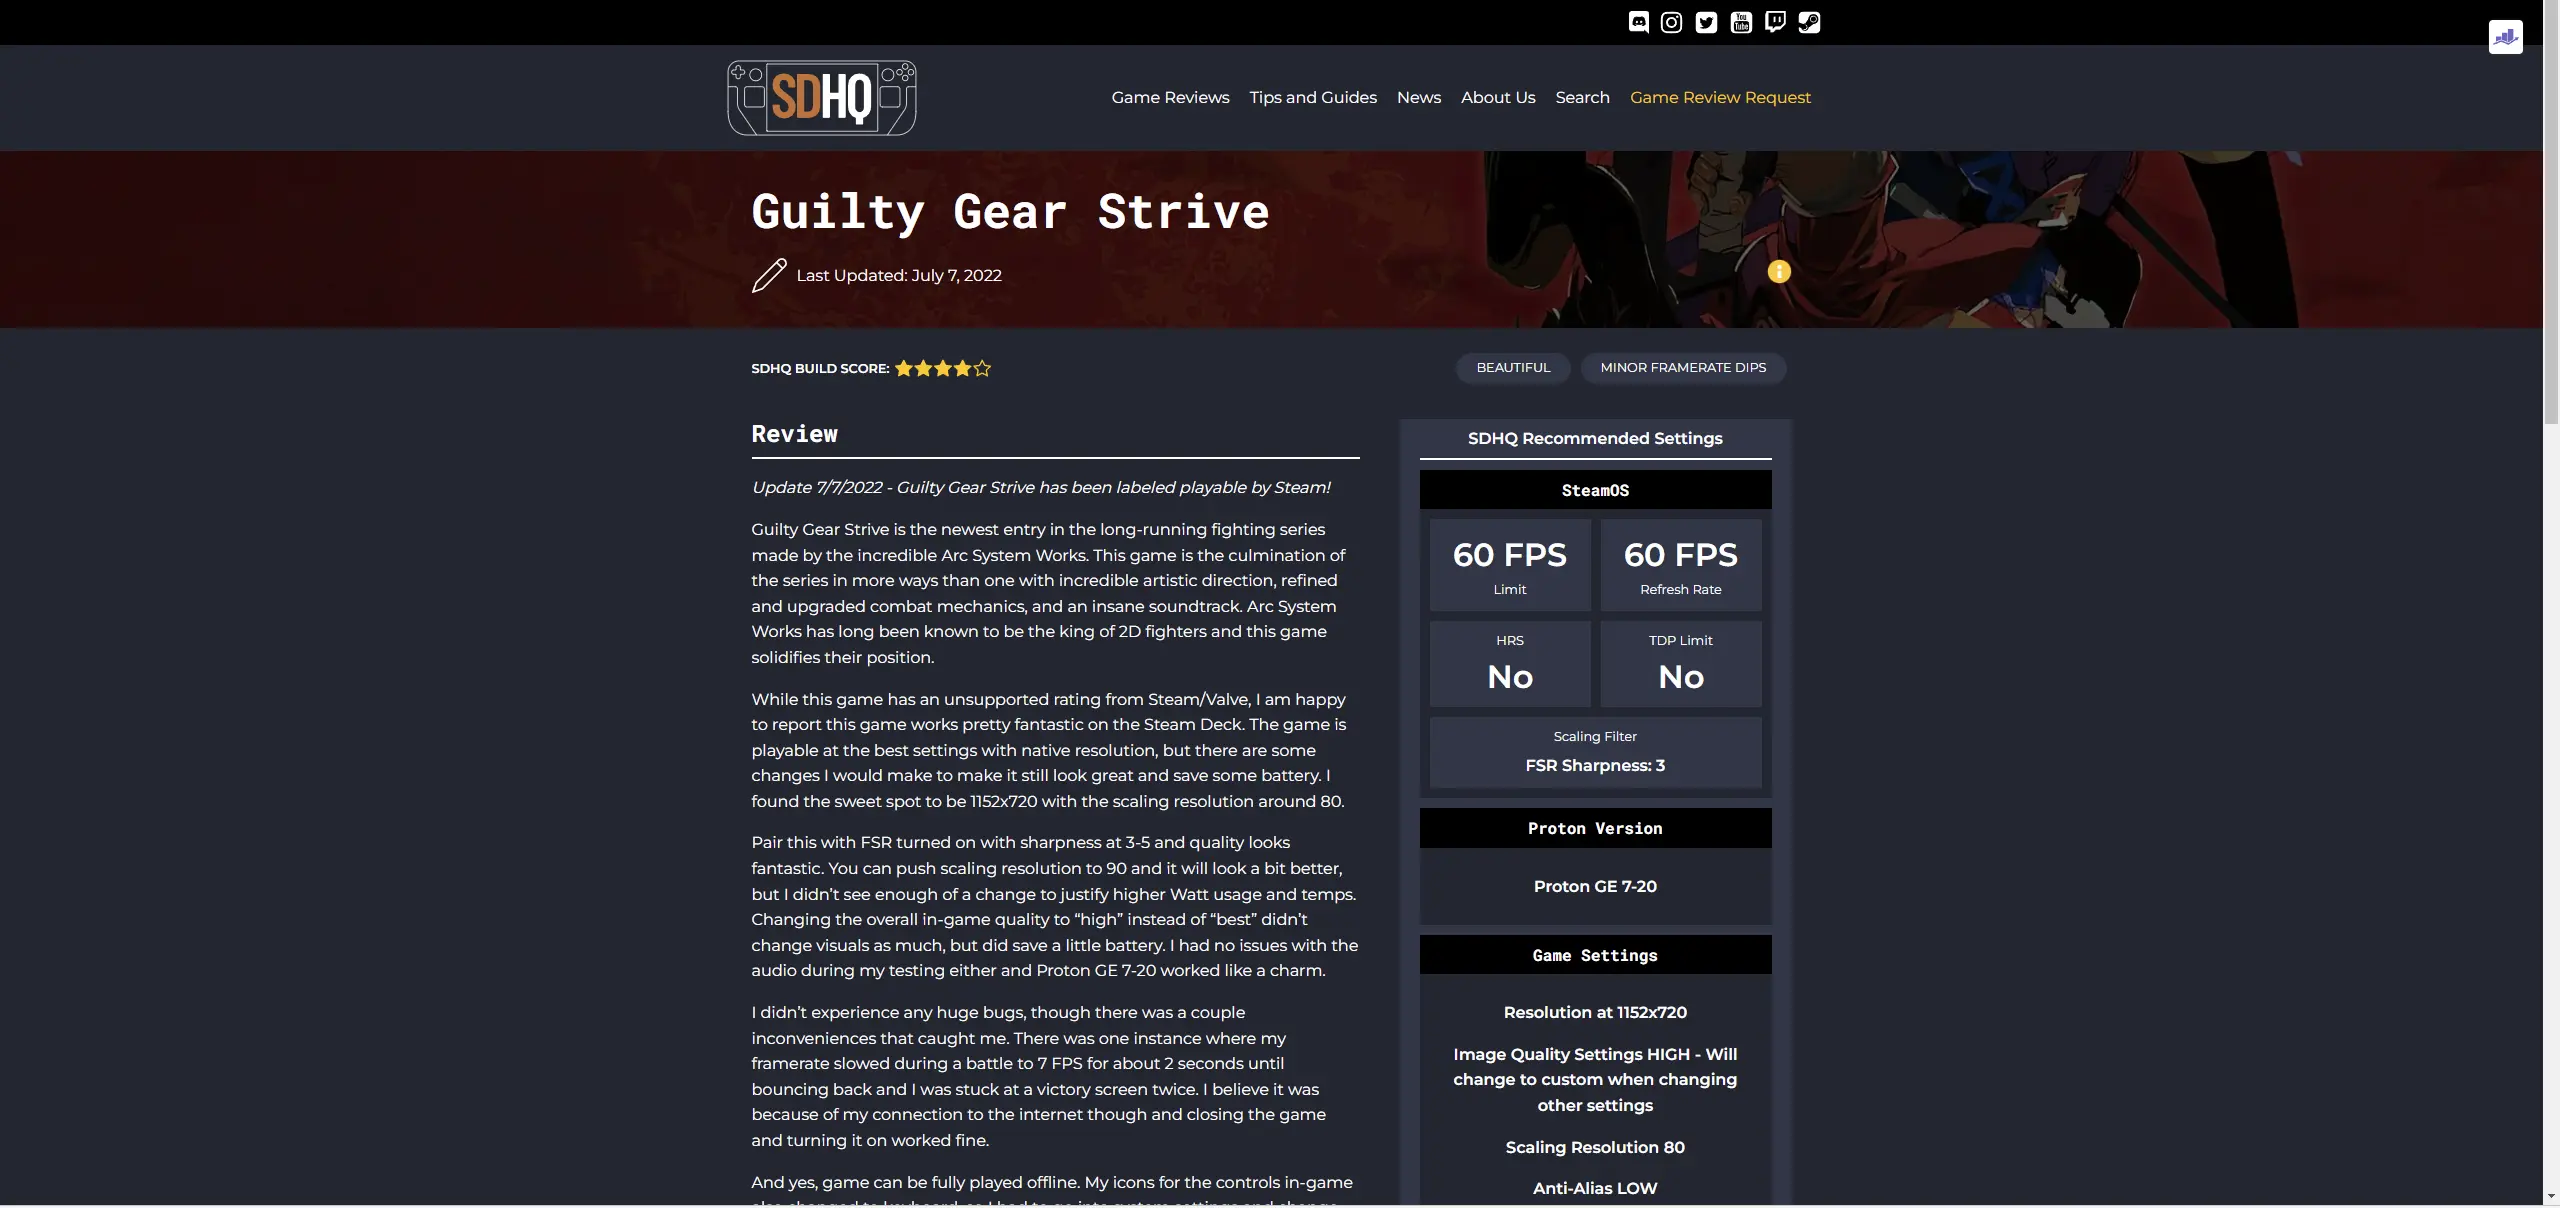Click the Search navigation item
The image size is (2560, 1208).
tap(1582, 98)
